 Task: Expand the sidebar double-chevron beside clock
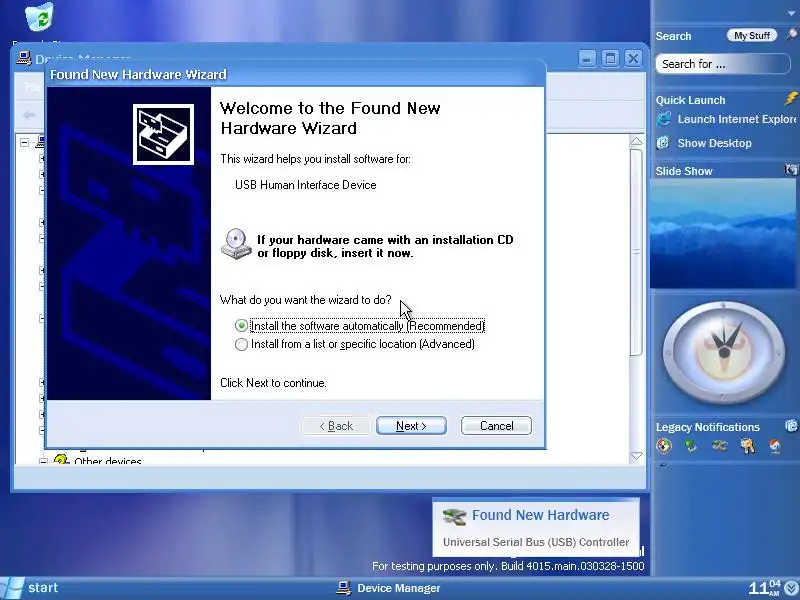click(x=791, y=589)
